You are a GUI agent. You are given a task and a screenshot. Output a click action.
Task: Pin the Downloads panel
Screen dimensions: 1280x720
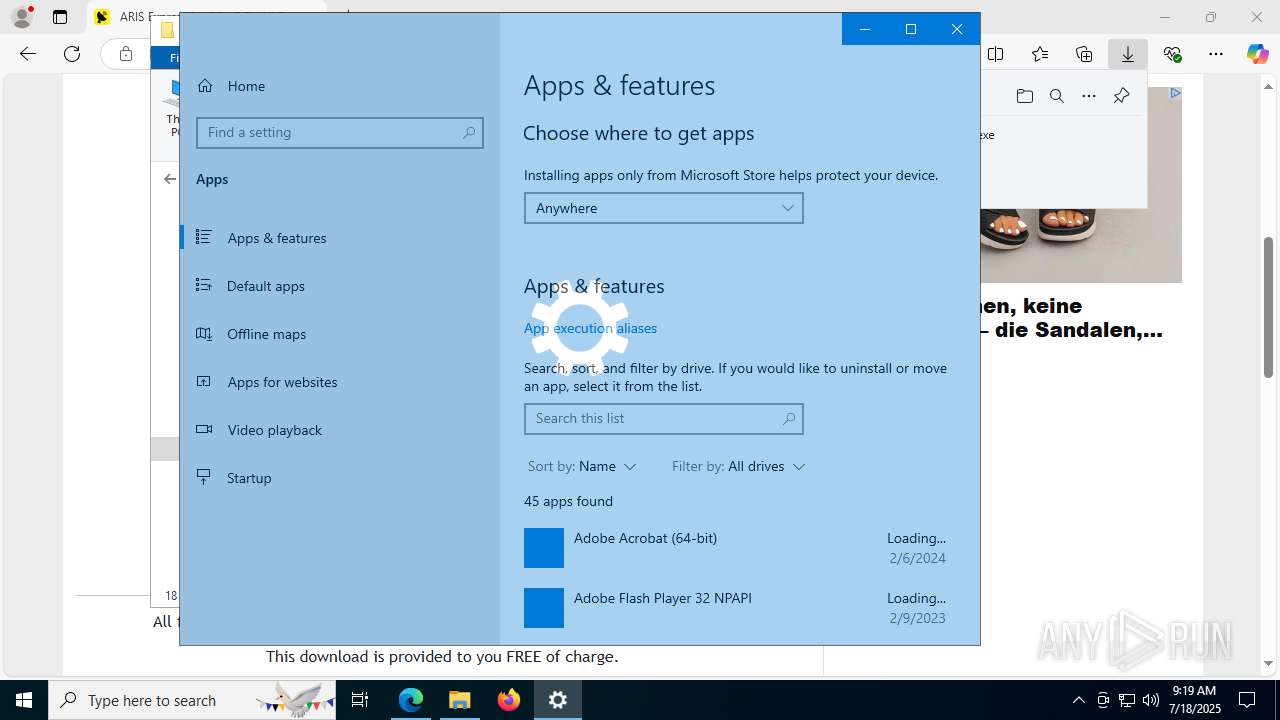tap(1121, 96)
